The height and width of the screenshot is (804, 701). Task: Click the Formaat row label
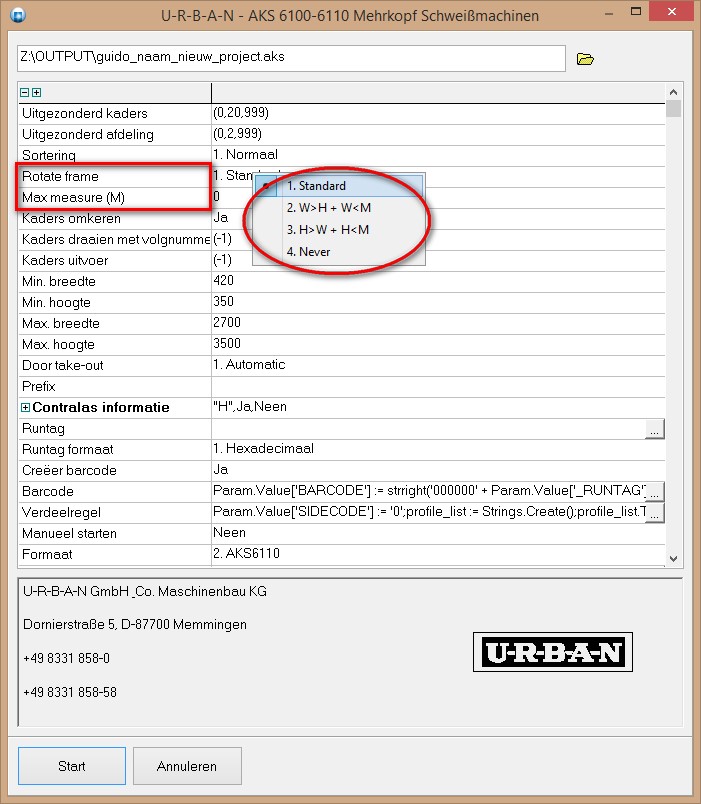(47, 555)
